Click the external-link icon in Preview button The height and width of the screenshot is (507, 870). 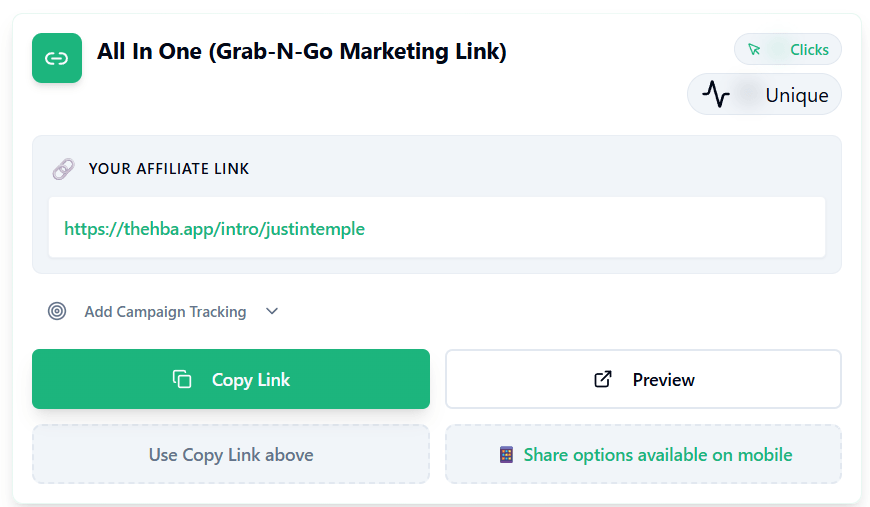(x=603, y=379)
